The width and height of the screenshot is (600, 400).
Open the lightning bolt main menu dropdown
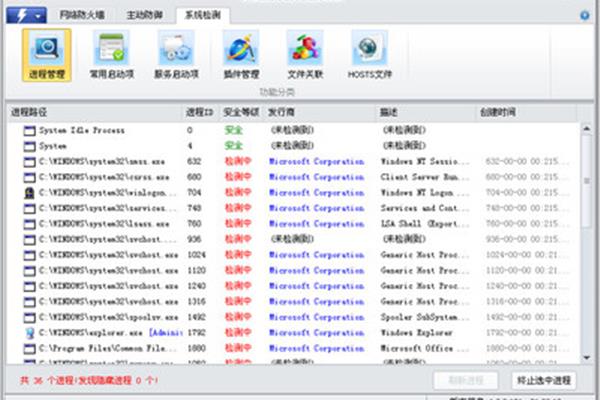pos(26,16)
